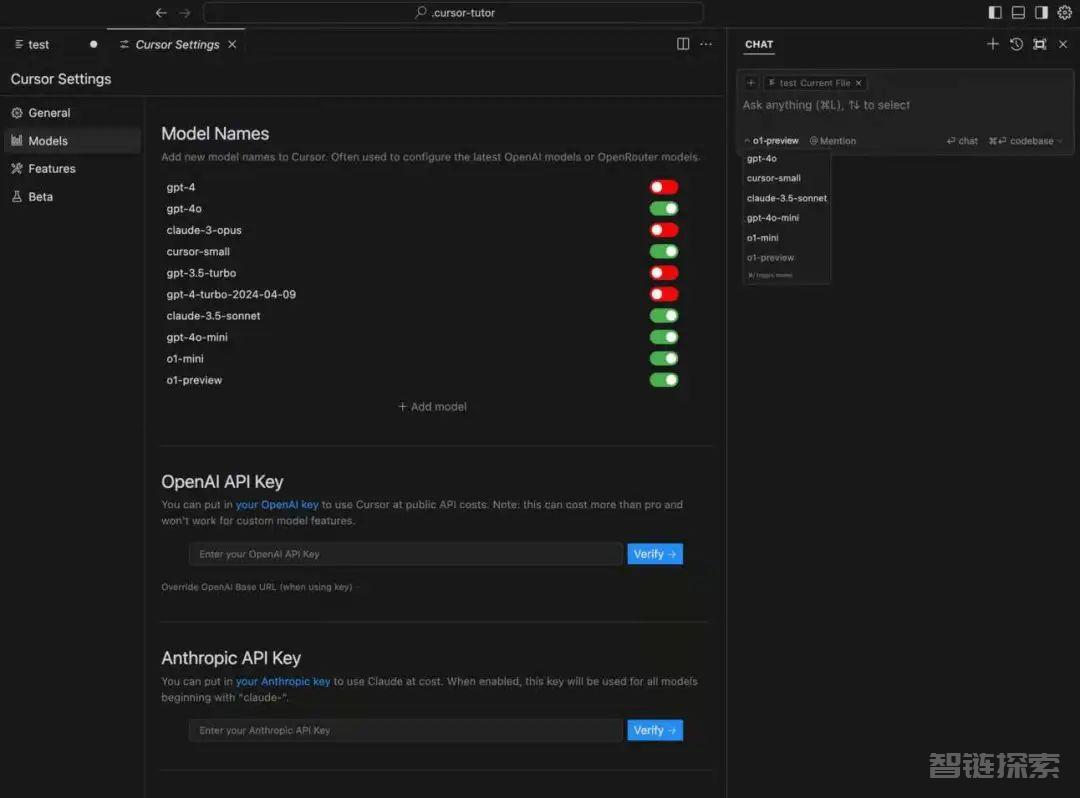Enable the claude-3-opus model toggle

coord(664,229)
